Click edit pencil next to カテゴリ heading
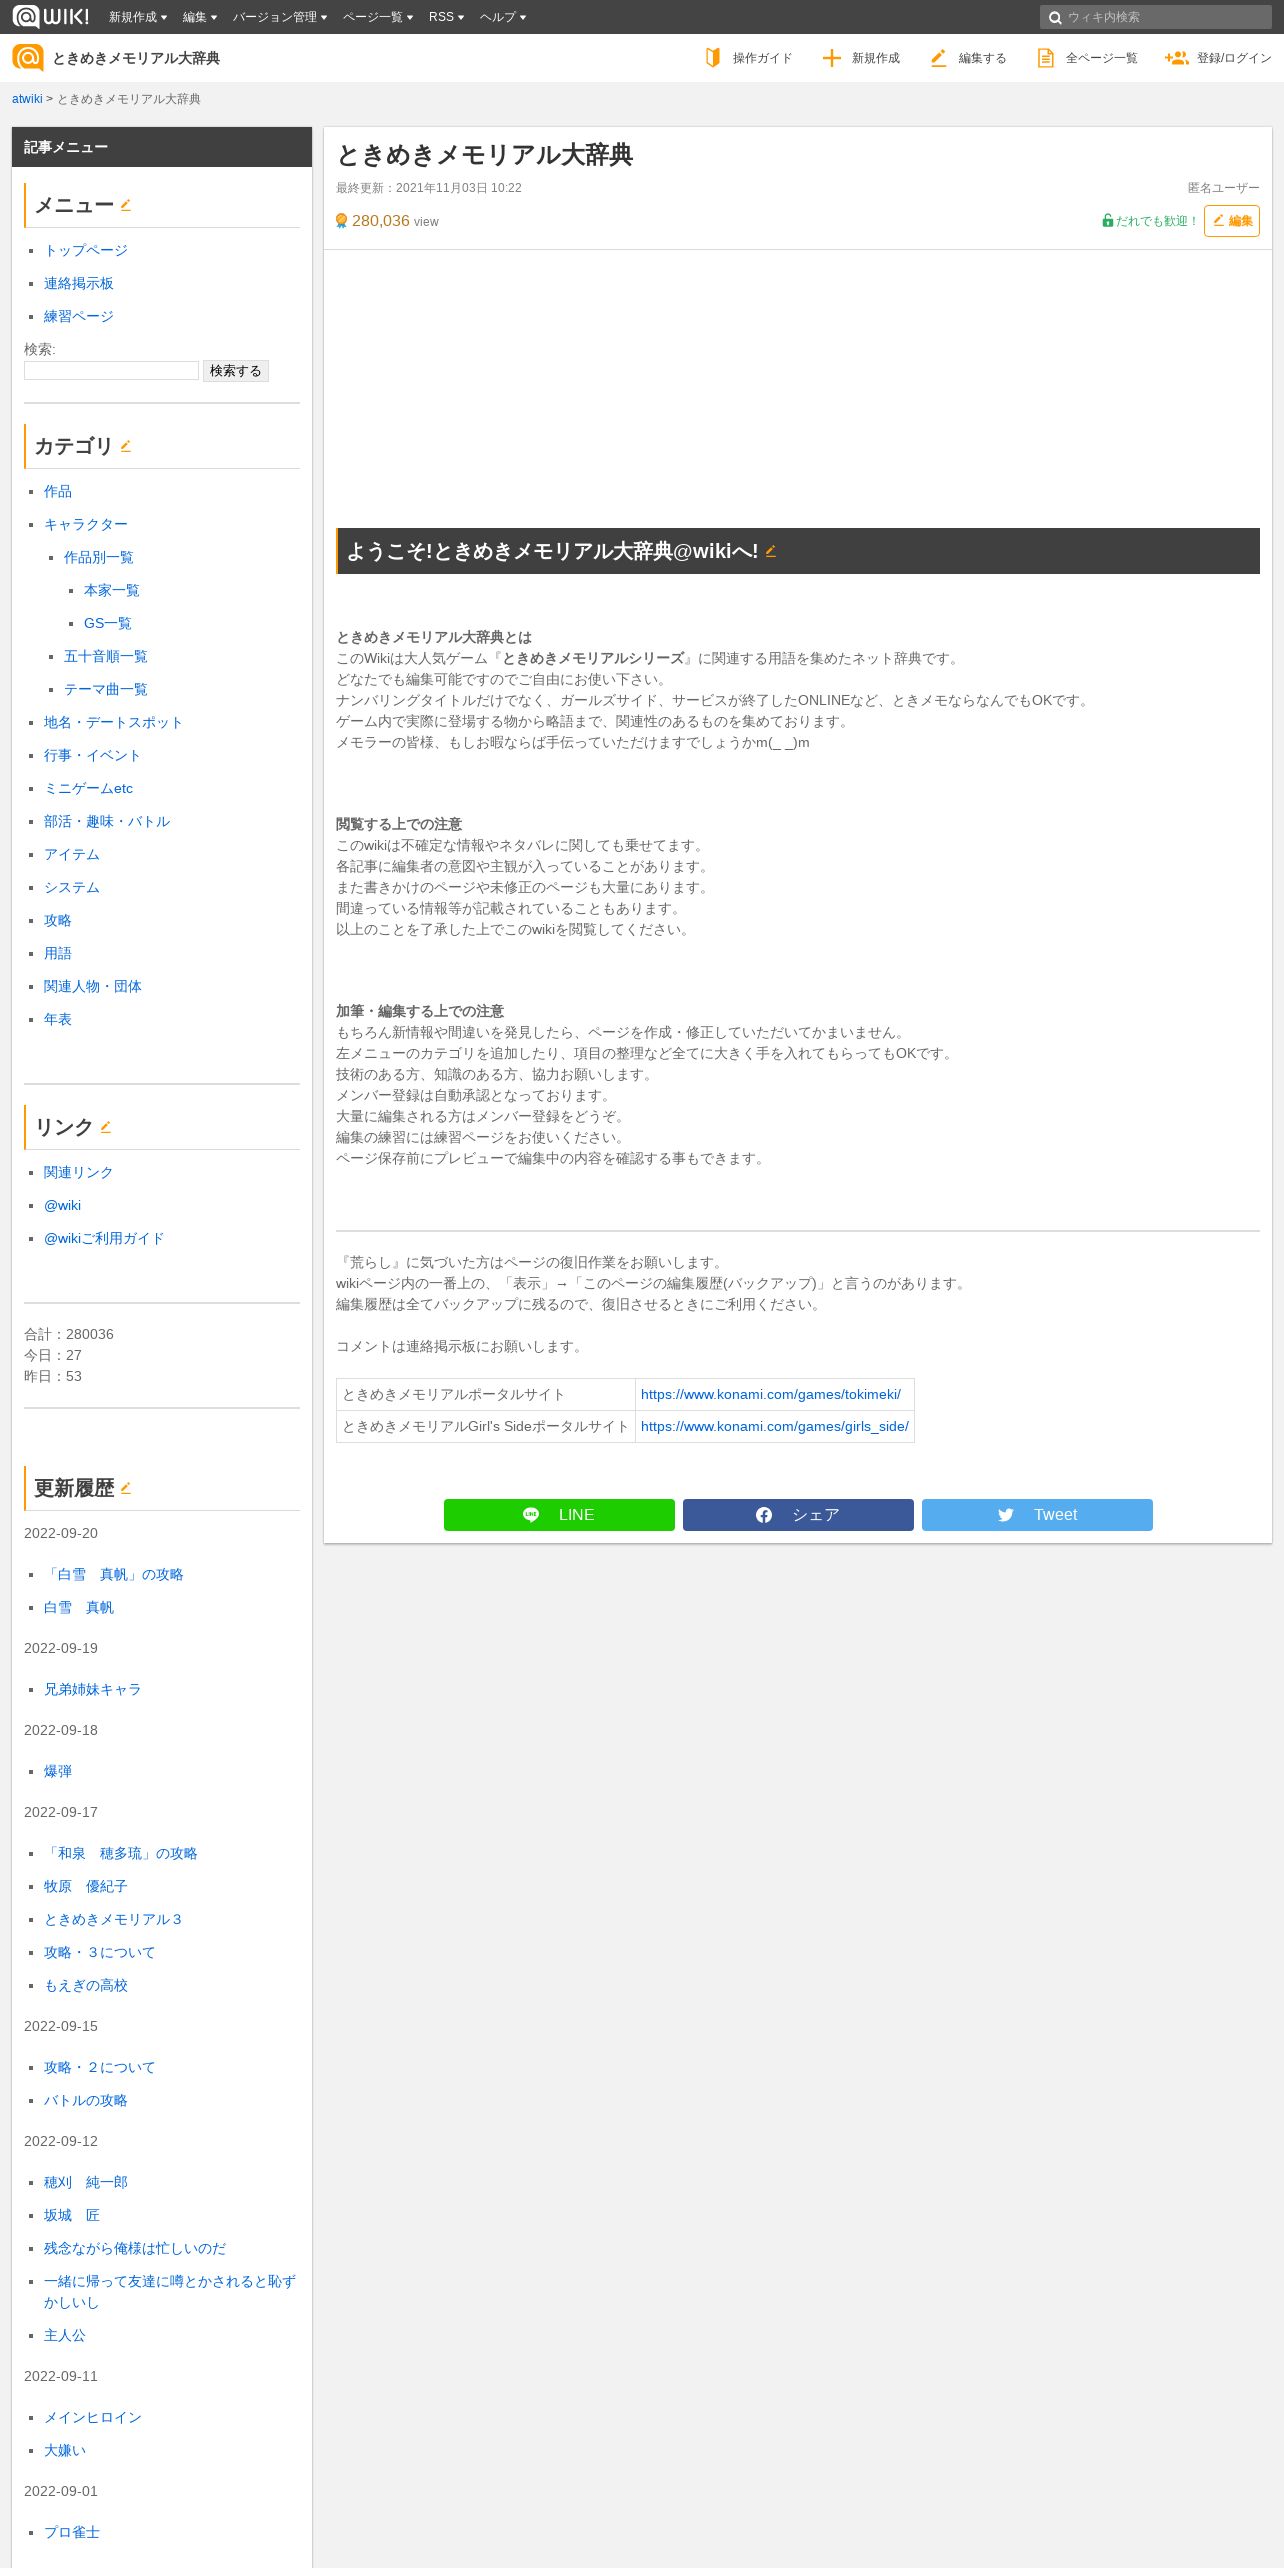This screenshot has height=2568, width=1284. pyautogui.click(x=126, y=446)
